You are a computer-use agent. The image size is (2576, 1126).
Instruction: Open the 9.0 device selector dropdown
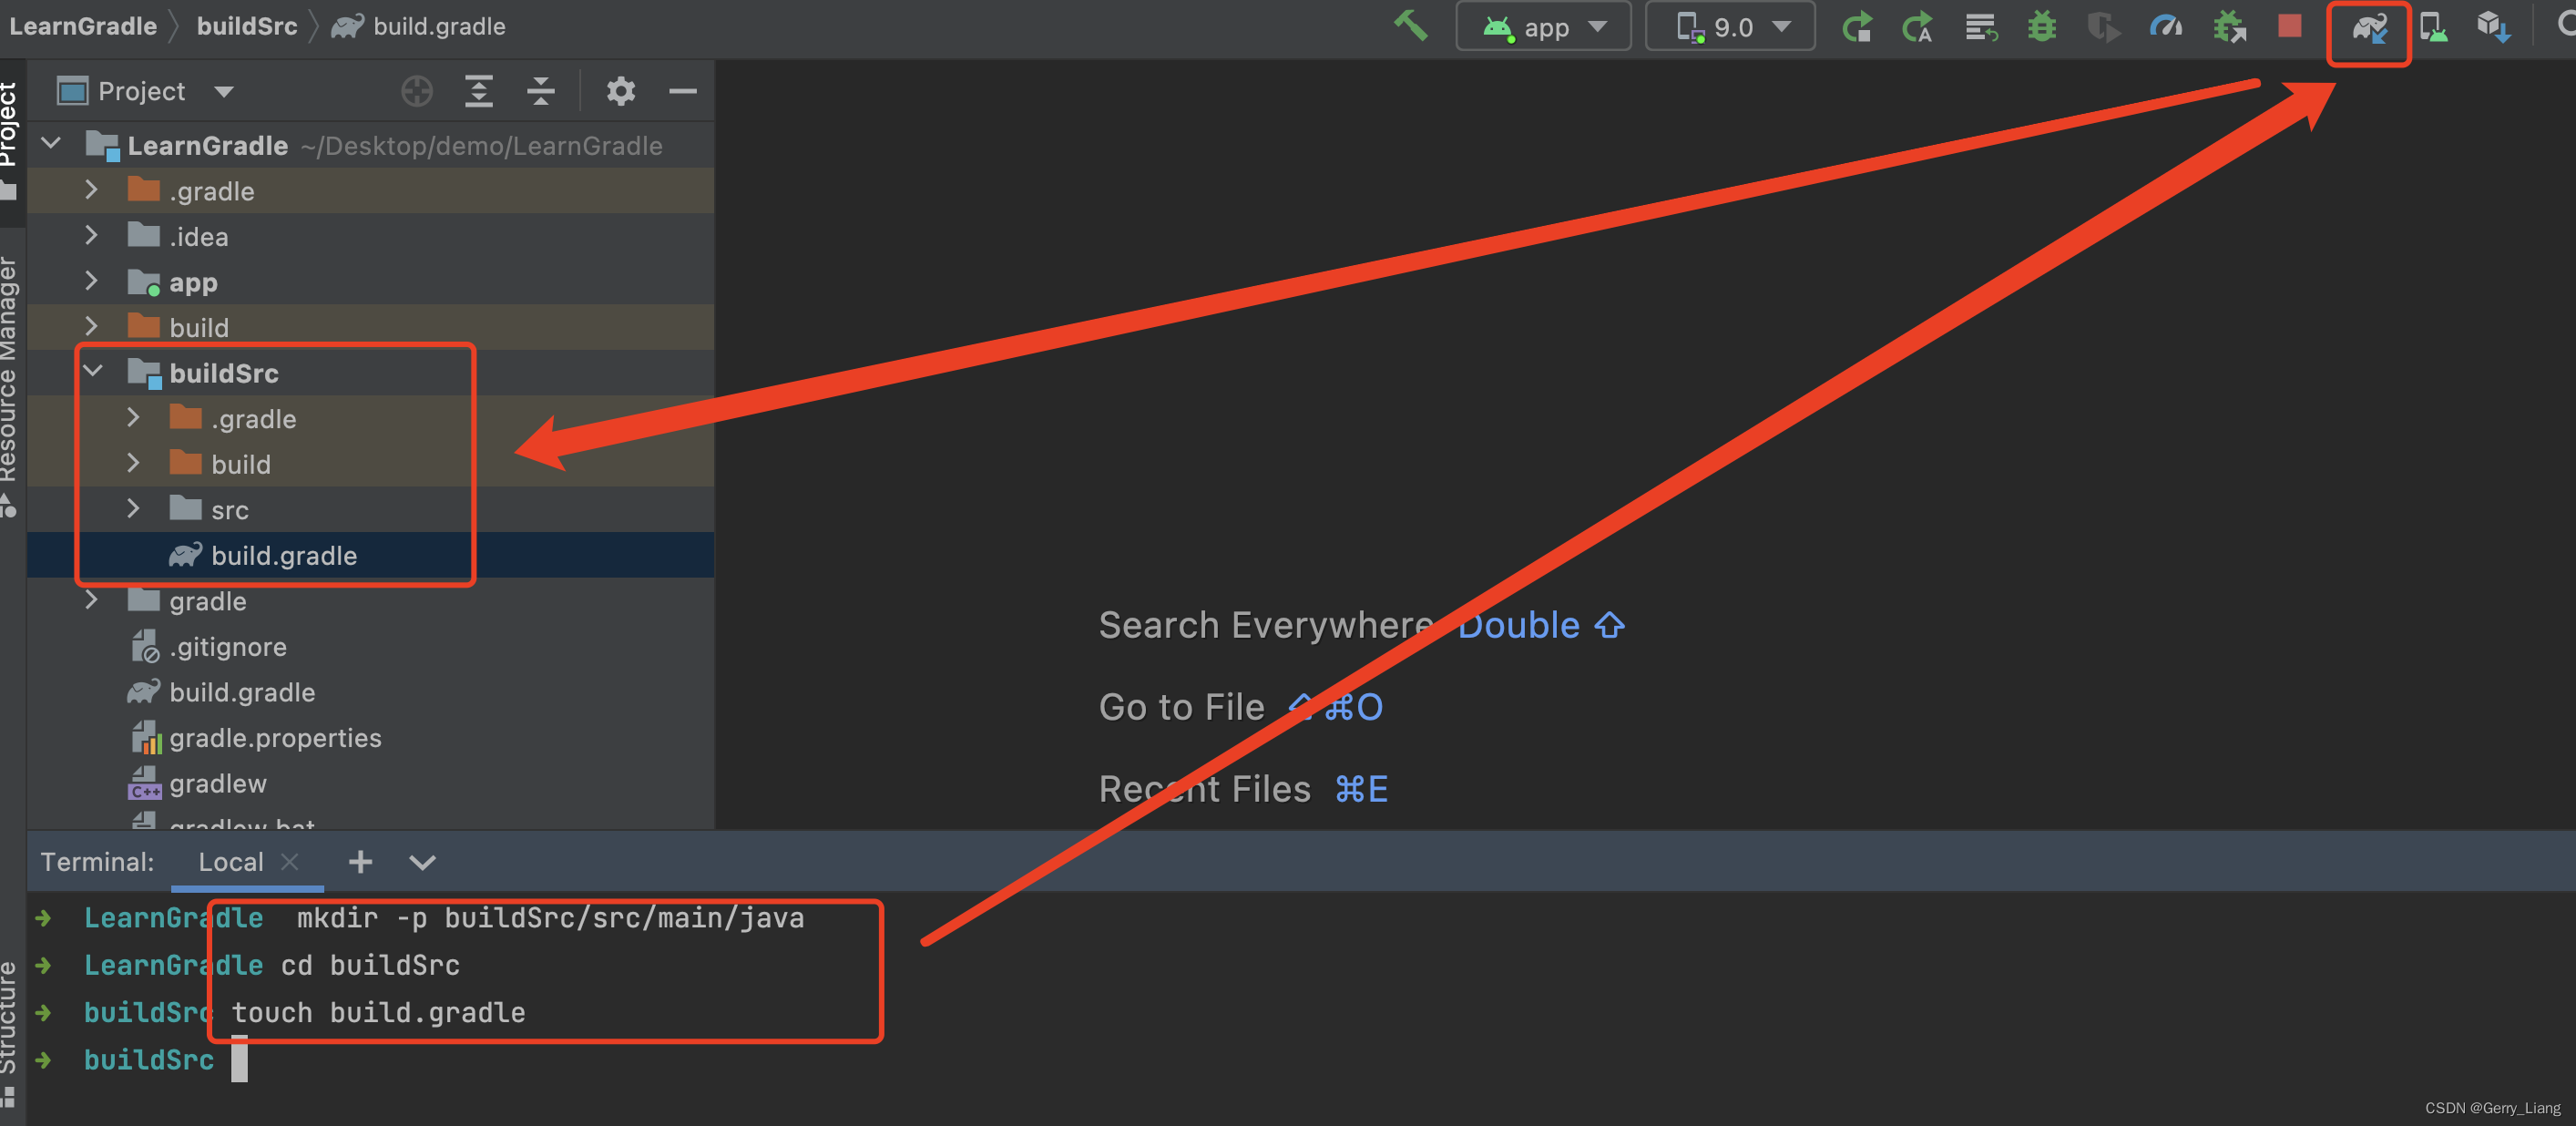click(x=1730, y=27)
